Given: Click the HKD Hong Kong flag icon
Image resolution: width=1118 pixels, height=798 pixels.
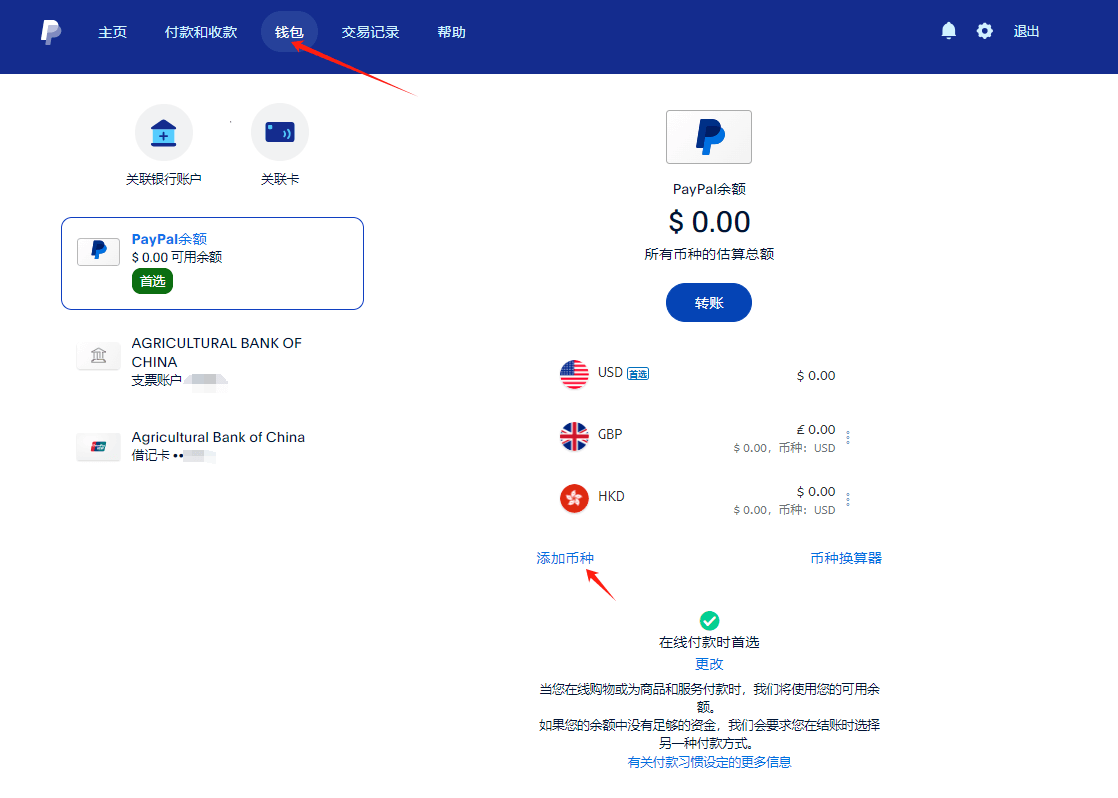Looking at the screenshot, I should tap(574, 498).
